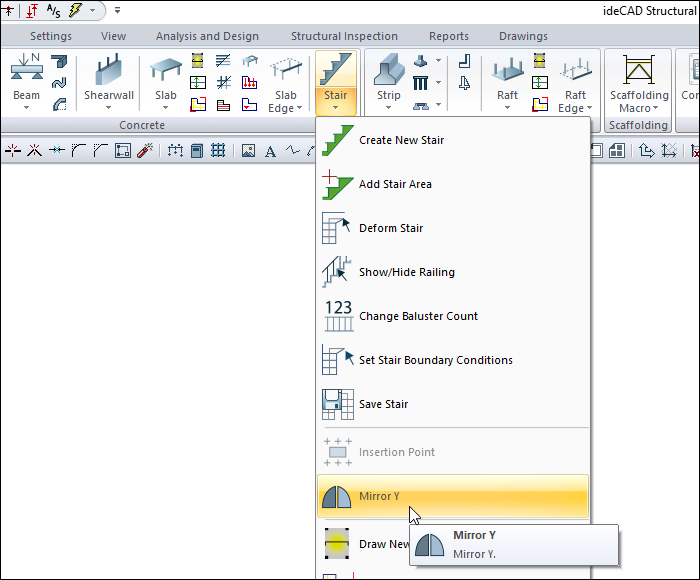Click the Shearwall tool icon

pyautogui.click(x=108, y=69)
